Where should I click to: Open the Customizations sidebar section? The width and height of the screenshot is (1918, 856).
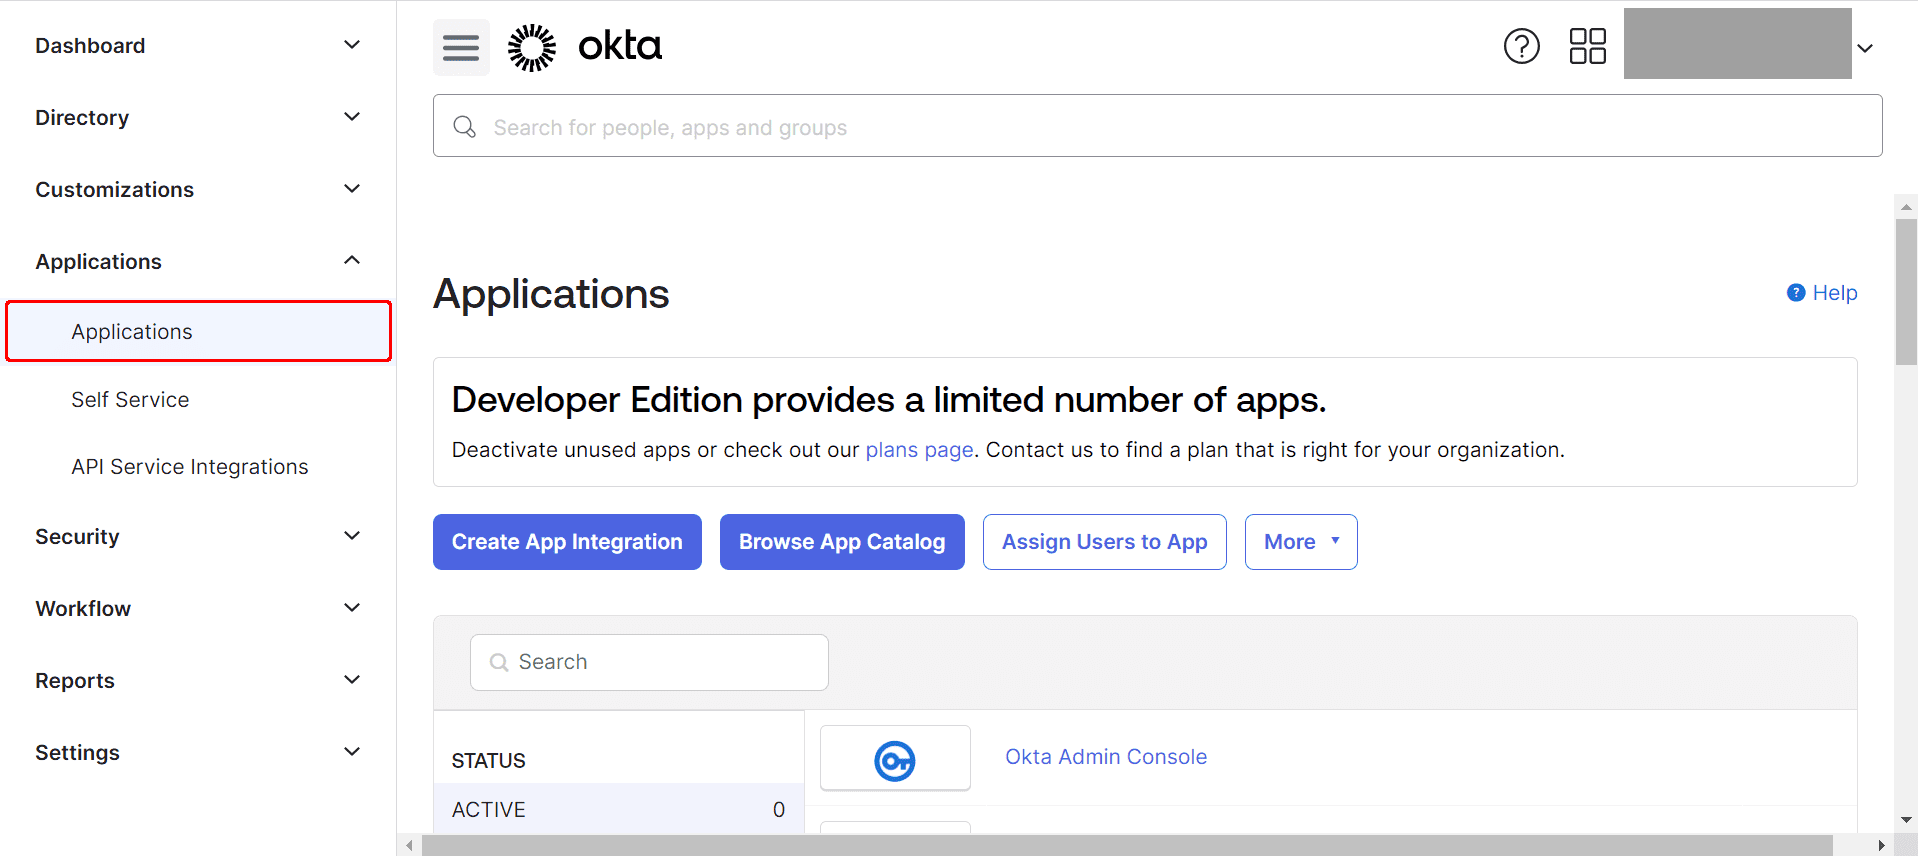click(x=198, y=190)
